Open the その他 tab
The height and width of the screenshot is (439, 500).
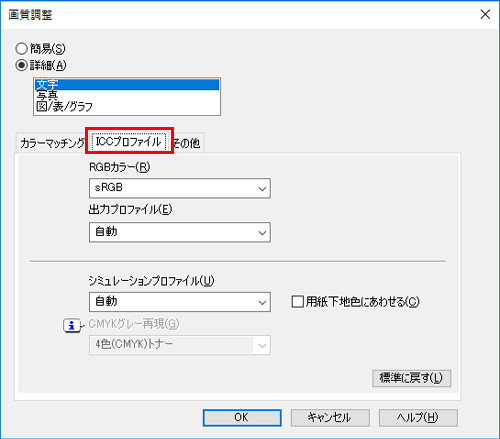[187, 143]
